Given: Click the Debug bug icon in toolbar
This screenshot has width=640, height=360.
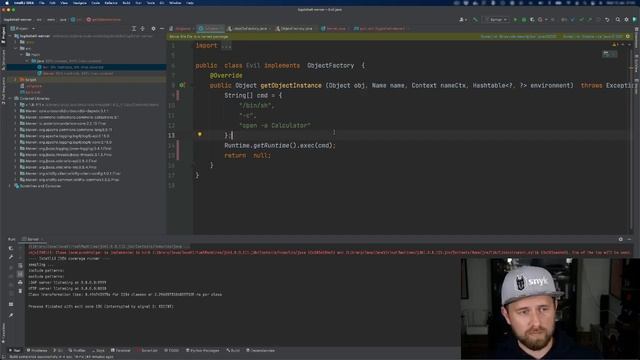Looking at the screenshot, I should click(x=524, y=20).
